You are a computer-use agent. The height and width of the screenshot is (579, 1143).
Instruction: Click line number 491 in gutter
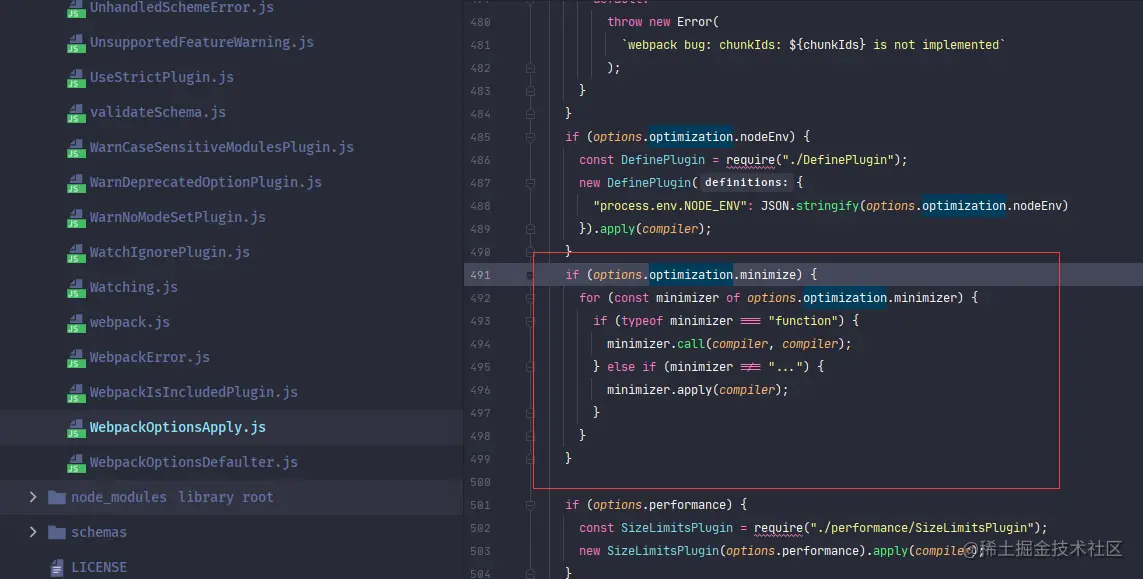tap(480, 275)
